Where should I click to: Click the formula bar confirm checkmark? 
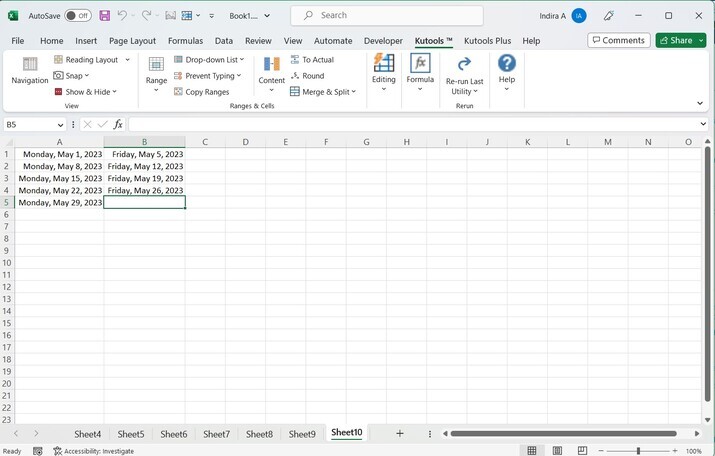tap(103, 124)
